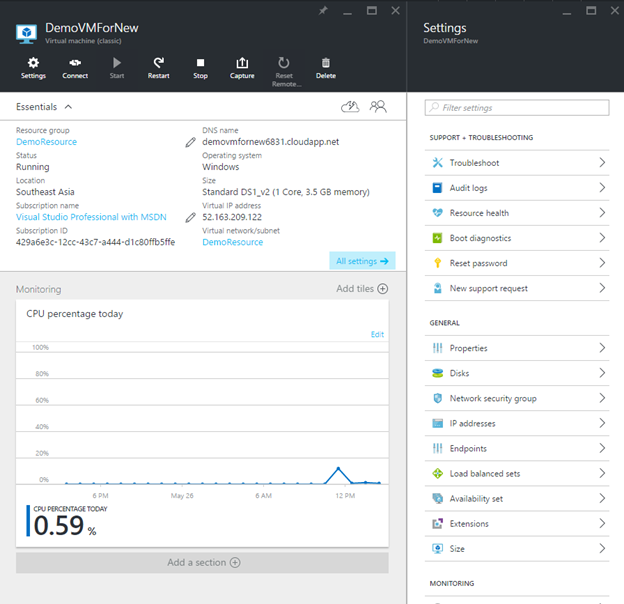
Task: Click the Settings gear icon in toolbar
Action: click(x=33, y=63)
